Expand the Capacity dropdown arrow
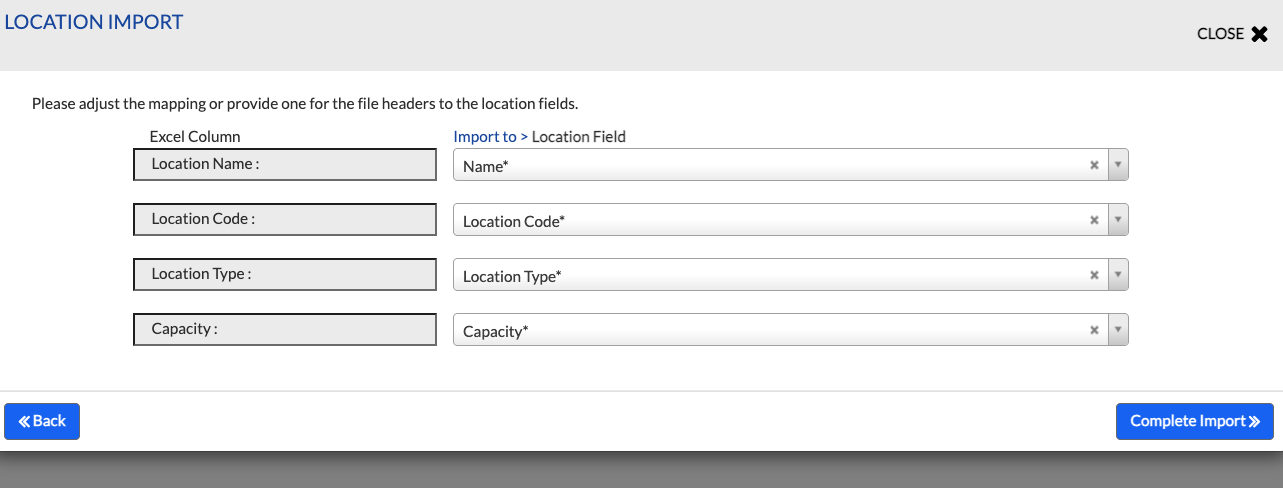 (1118, 331)
